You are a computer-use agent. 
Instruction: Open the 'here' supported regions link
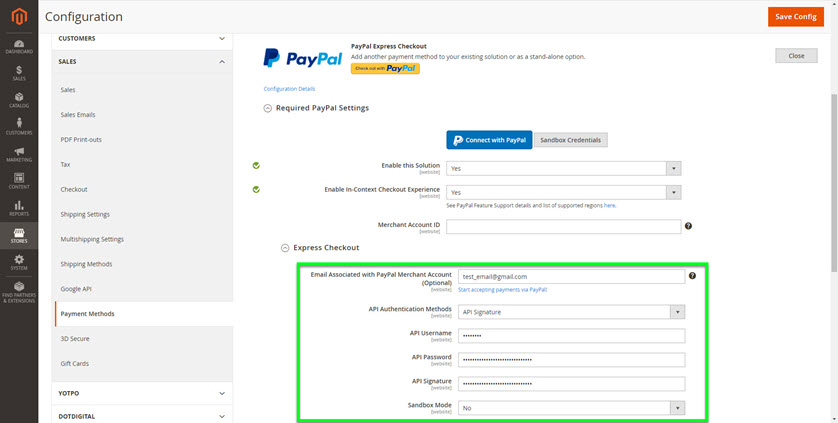610,205
